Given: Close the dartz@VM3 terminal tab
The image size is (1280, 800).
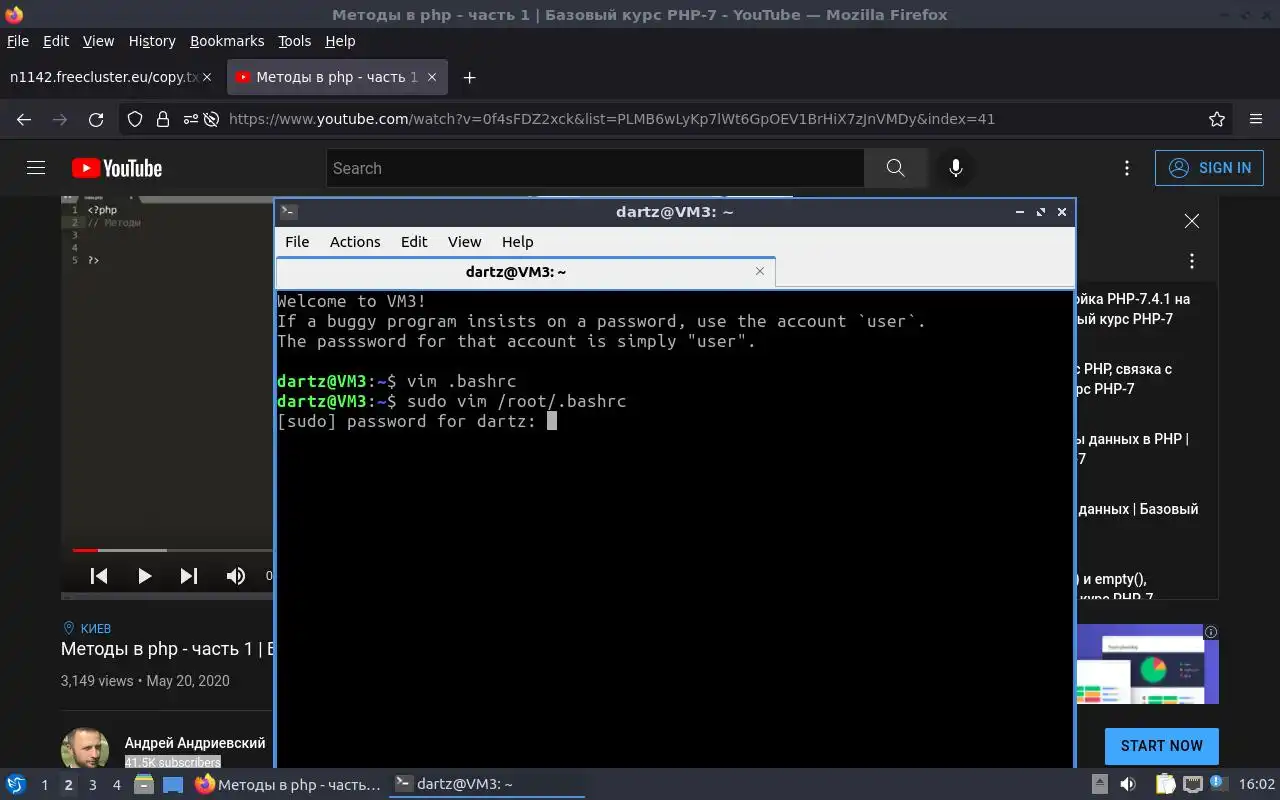Looking at the screenshot, I should tap(760, 271).
